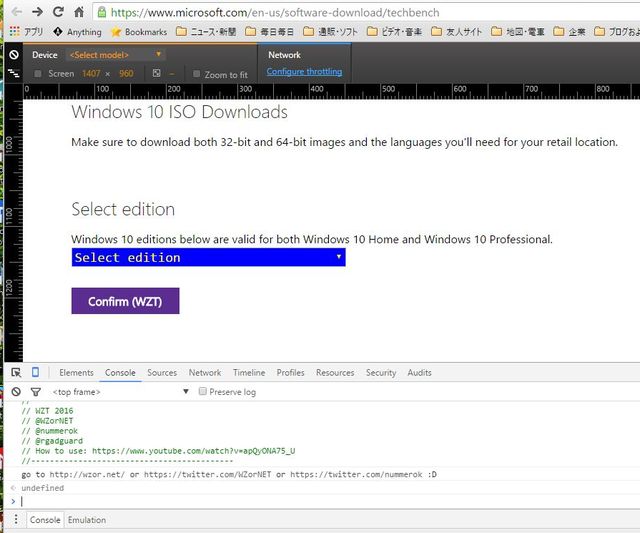Toggle the Screen resolution checkbox
The height and width of the screenshot is (533, 640).
[38, 73]
